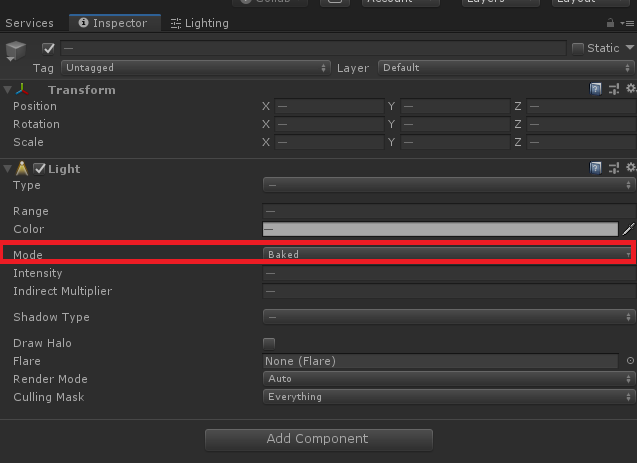Open Light help reference icon

click(595, 168)
